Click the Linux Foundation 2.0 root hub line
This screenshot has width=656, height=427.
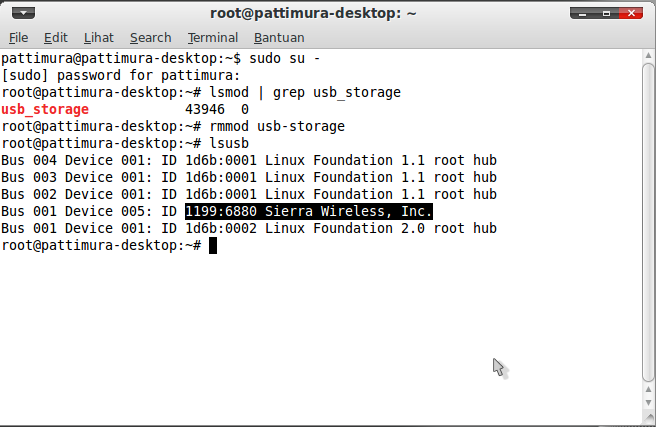[x=248, y=228]
